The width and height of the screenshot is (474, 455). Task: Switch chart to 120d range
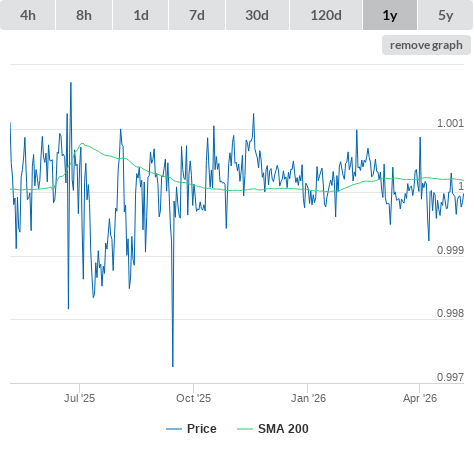click(x=326, y=15)
